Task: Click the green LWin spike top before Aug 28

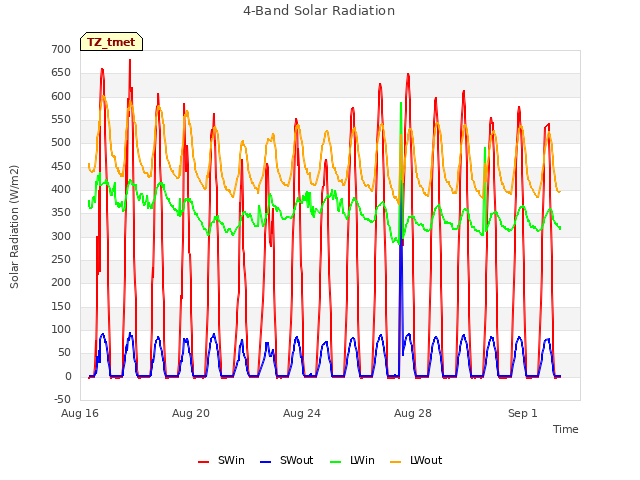Action: click(401, 103)
